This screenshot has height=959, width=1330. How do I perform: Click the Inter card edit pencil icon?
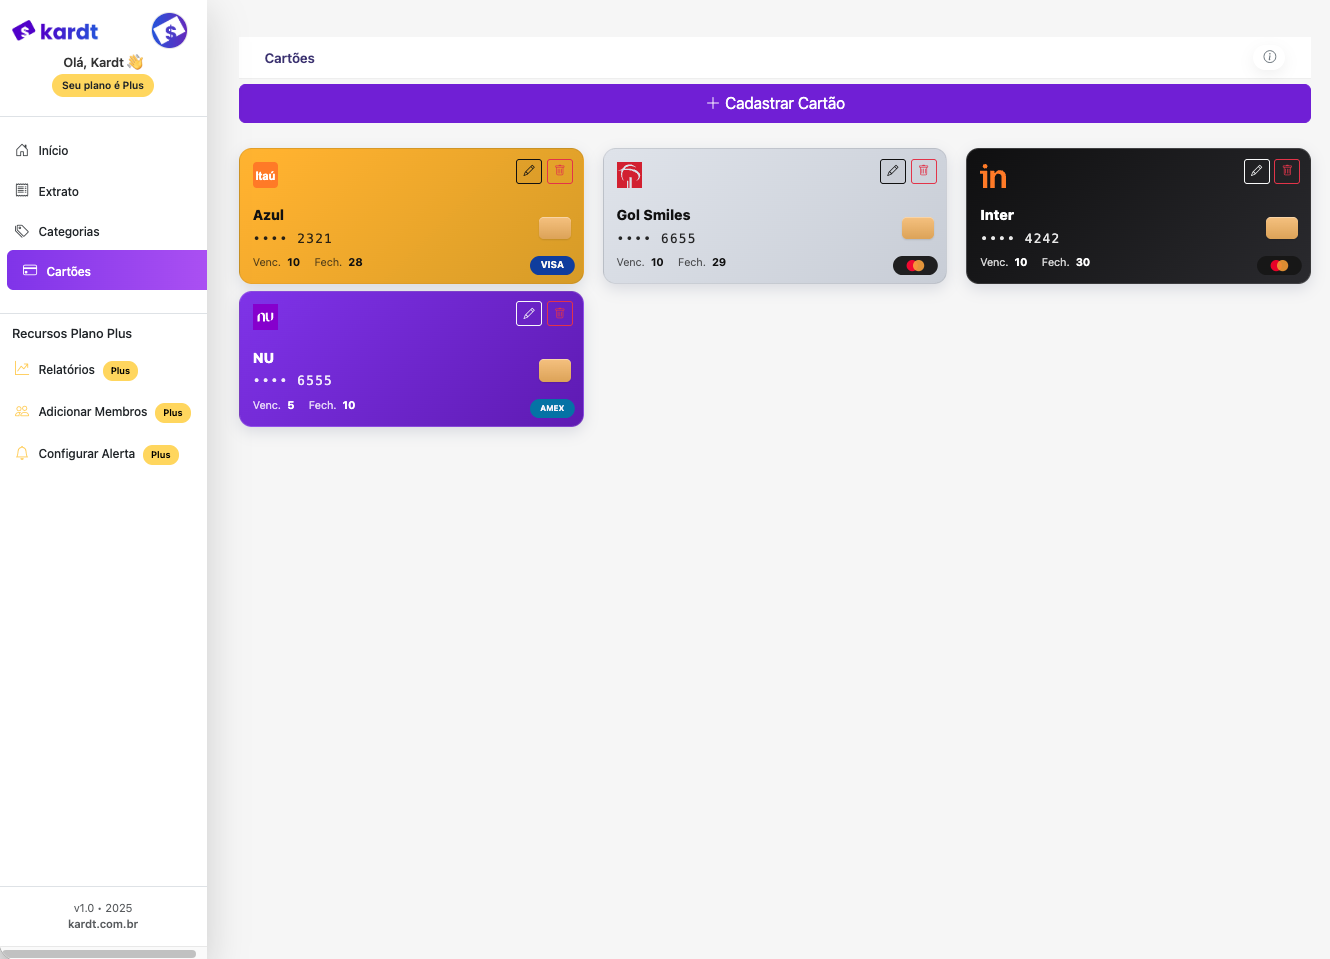pyautogui.click(x=1257, y=171)
